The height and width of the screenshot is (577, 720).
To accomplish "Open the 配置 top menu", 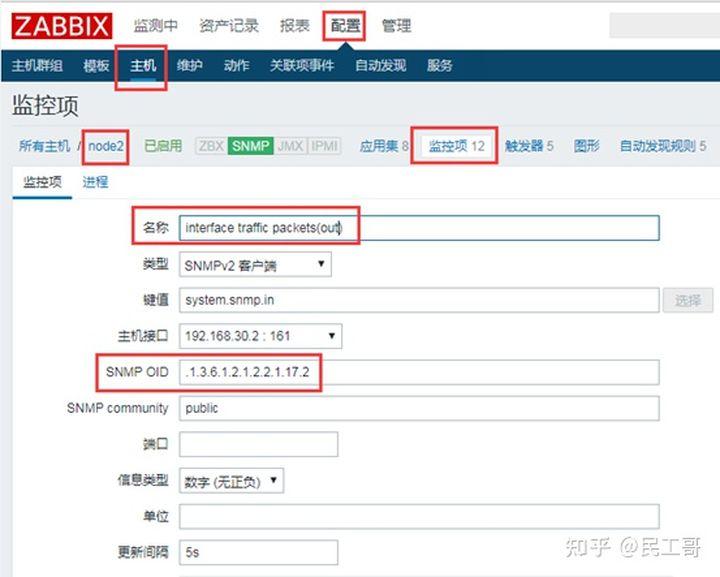I will click(345, 25).
